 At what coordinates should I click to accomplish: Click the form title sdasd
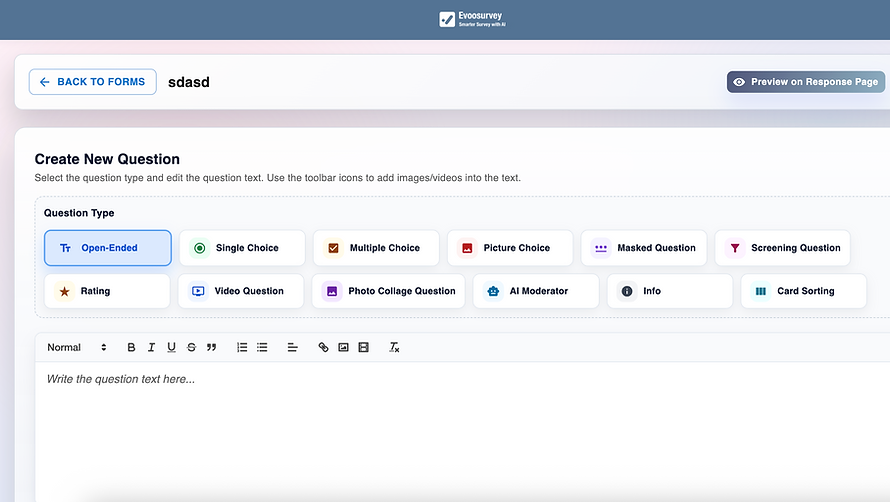coord(189,82)
